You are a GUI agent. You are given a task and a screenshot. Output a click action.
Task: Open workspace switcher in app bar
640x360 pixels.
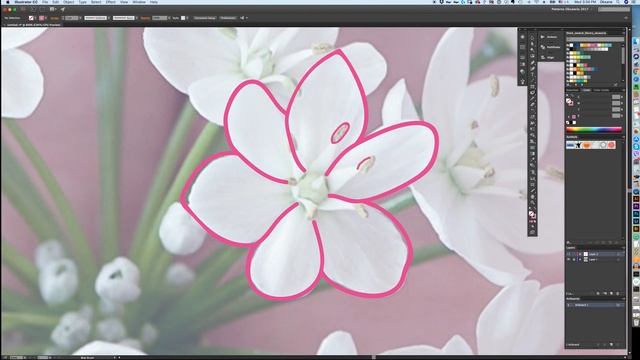click(x=573, y=9)
